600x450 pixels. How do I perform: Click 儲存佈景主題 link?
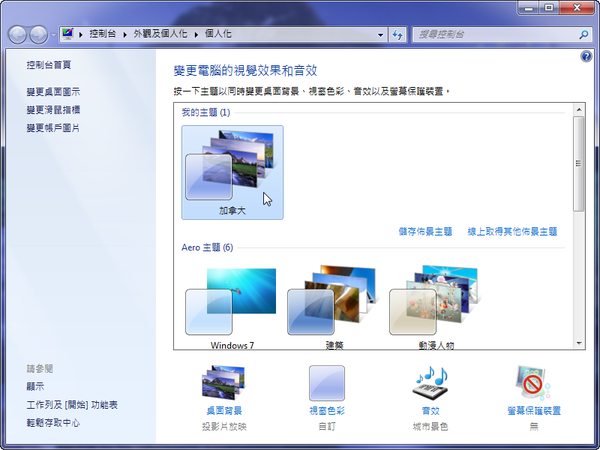tap(425, 232)
